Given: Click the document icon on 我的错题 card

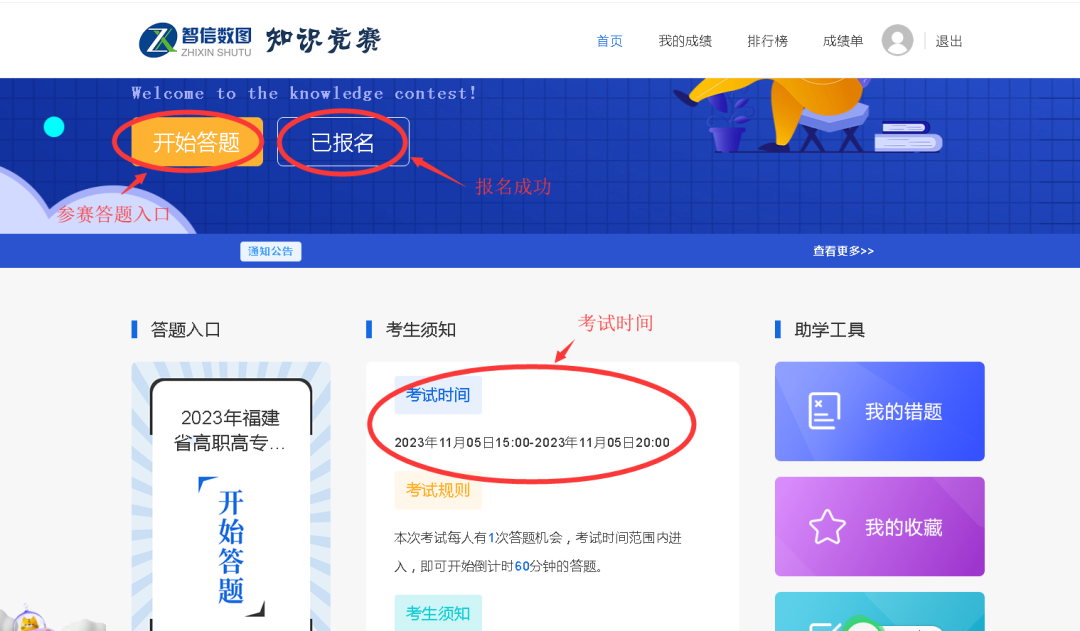Looking at the screenshot, I should point(824,411).
